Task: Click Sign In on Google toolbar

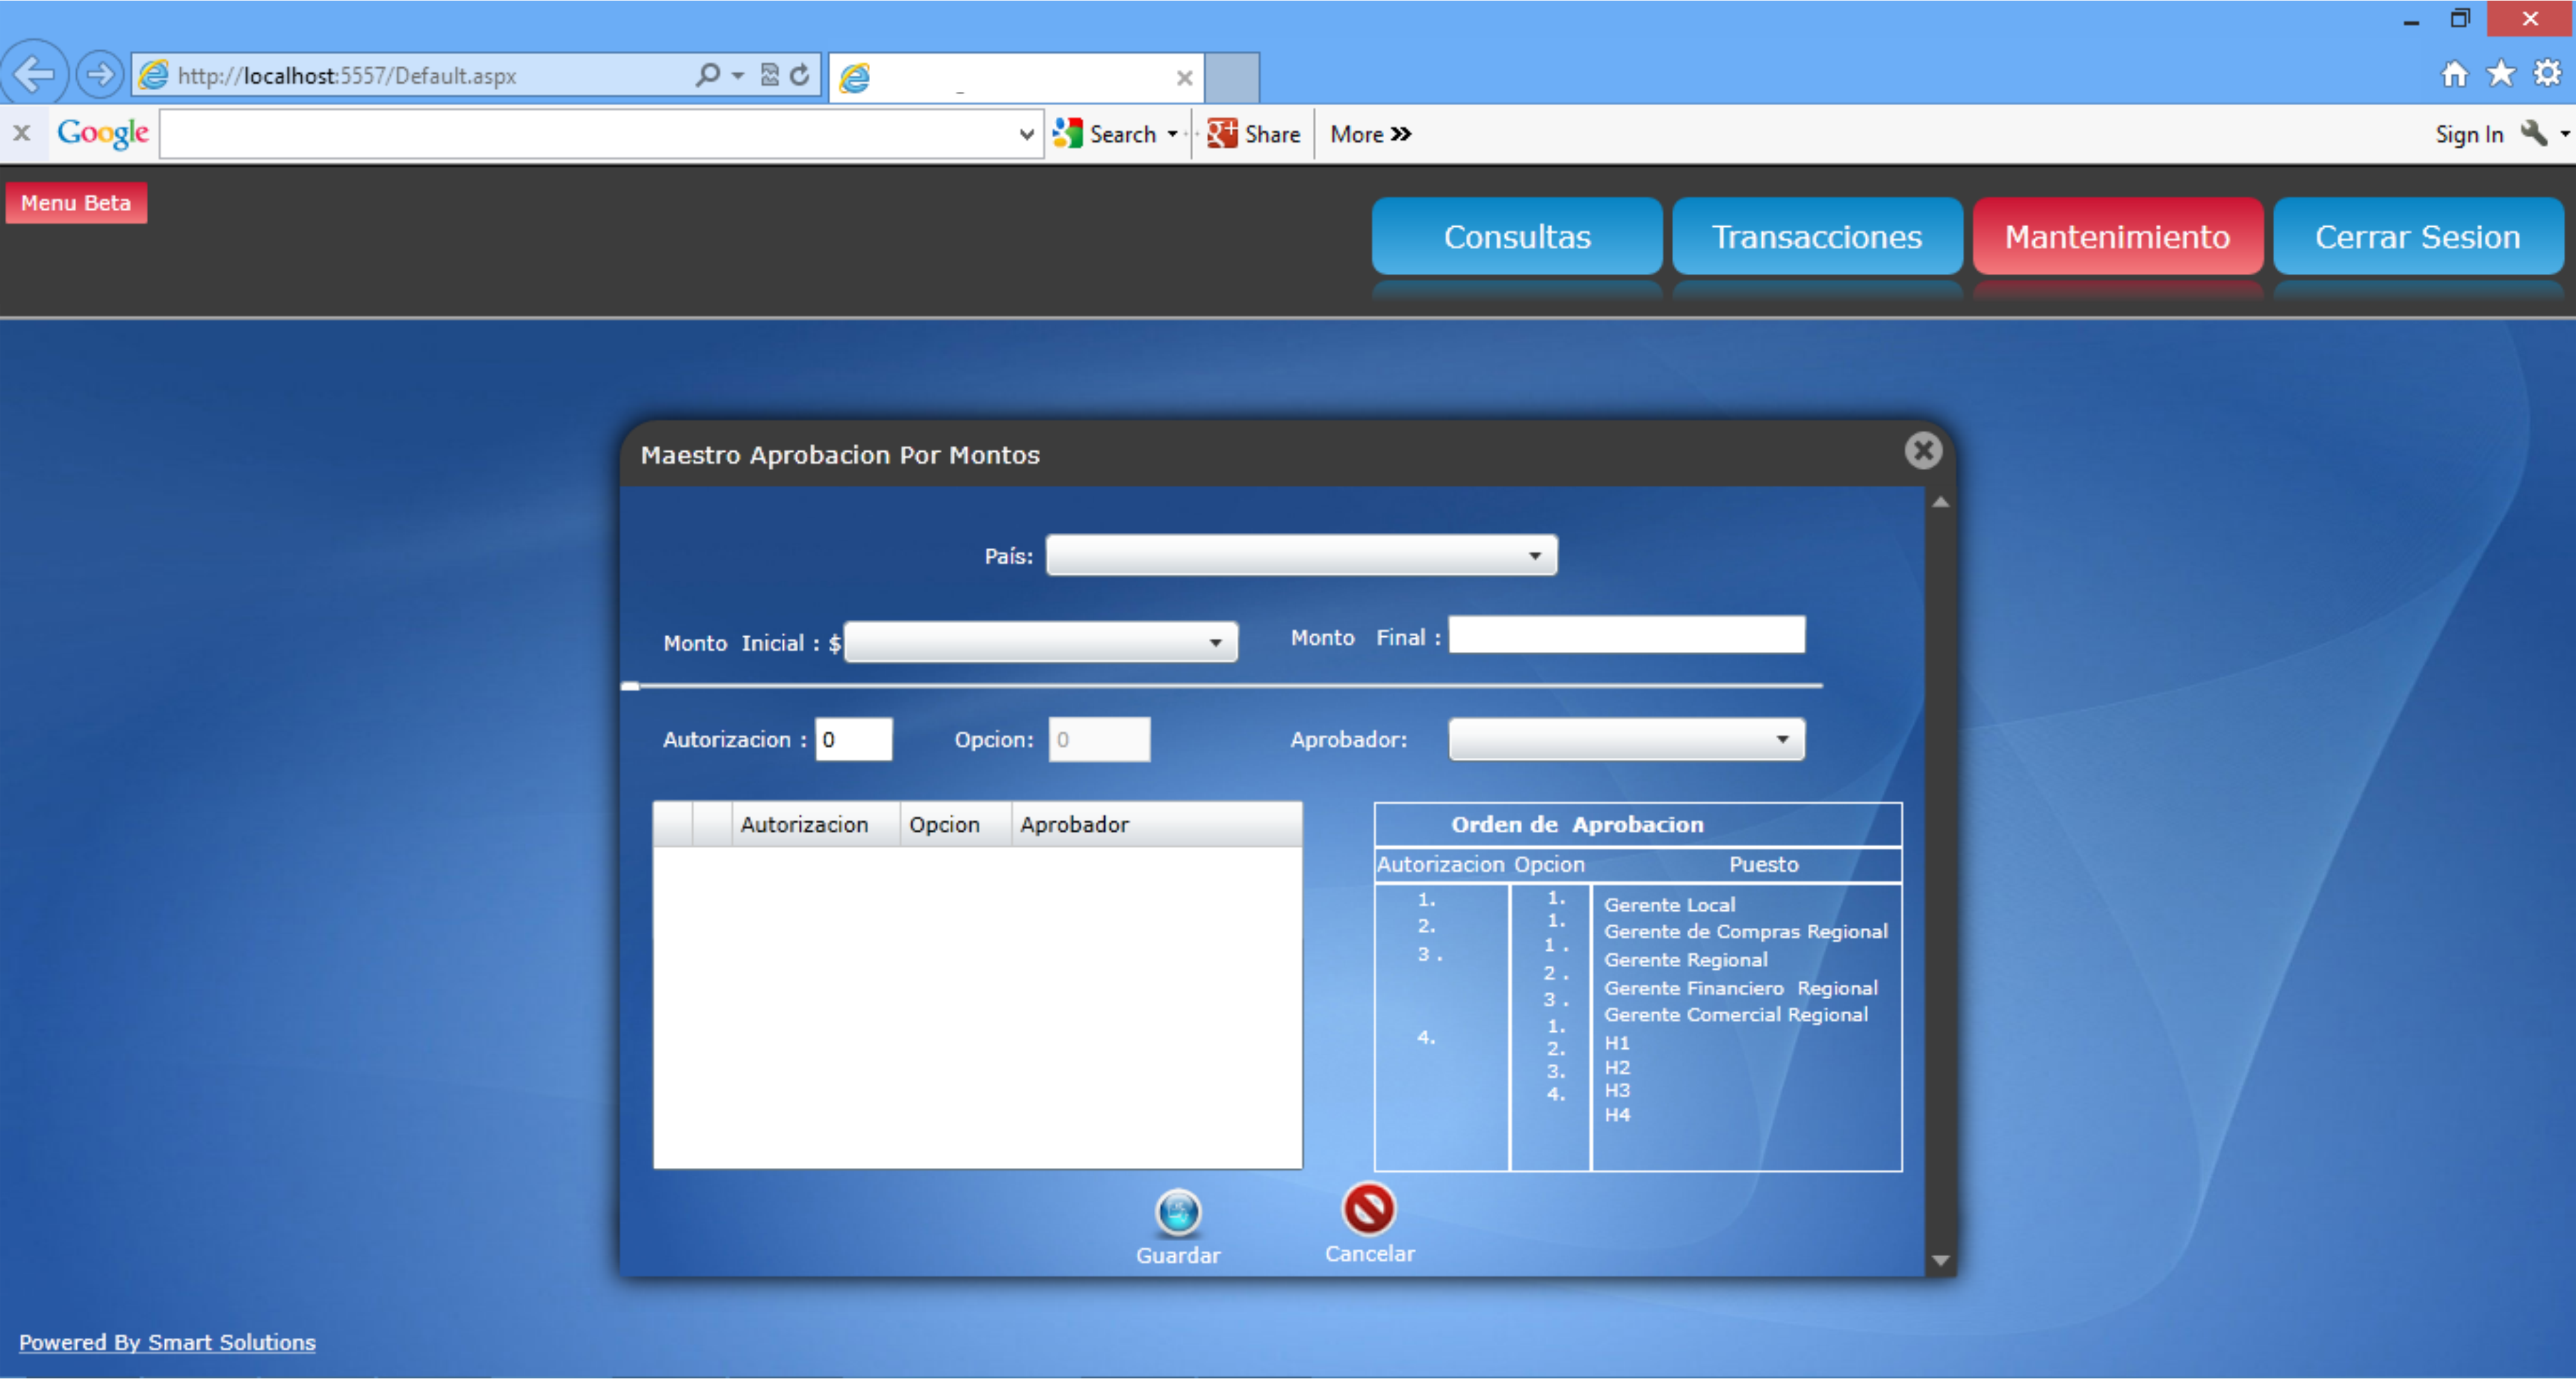Action: click(2468, 134)
